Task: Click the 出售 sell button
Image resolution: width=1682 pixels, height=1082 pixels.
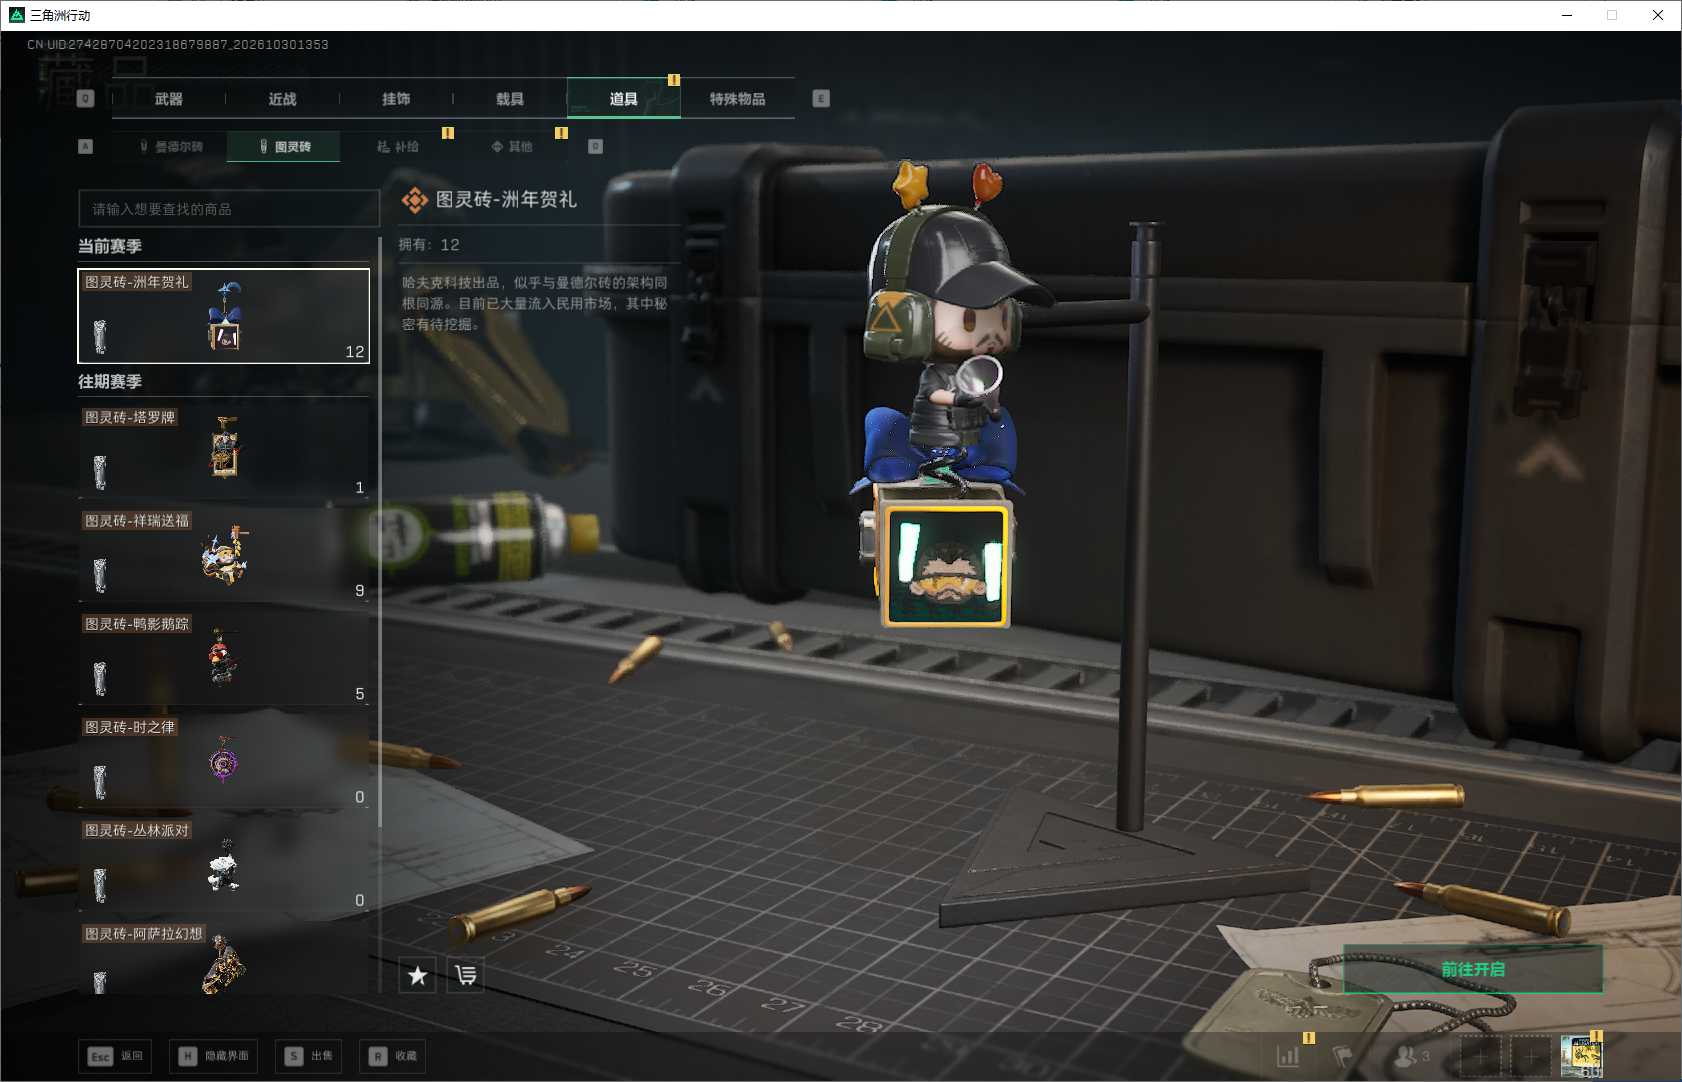Action: [309, 1056]
